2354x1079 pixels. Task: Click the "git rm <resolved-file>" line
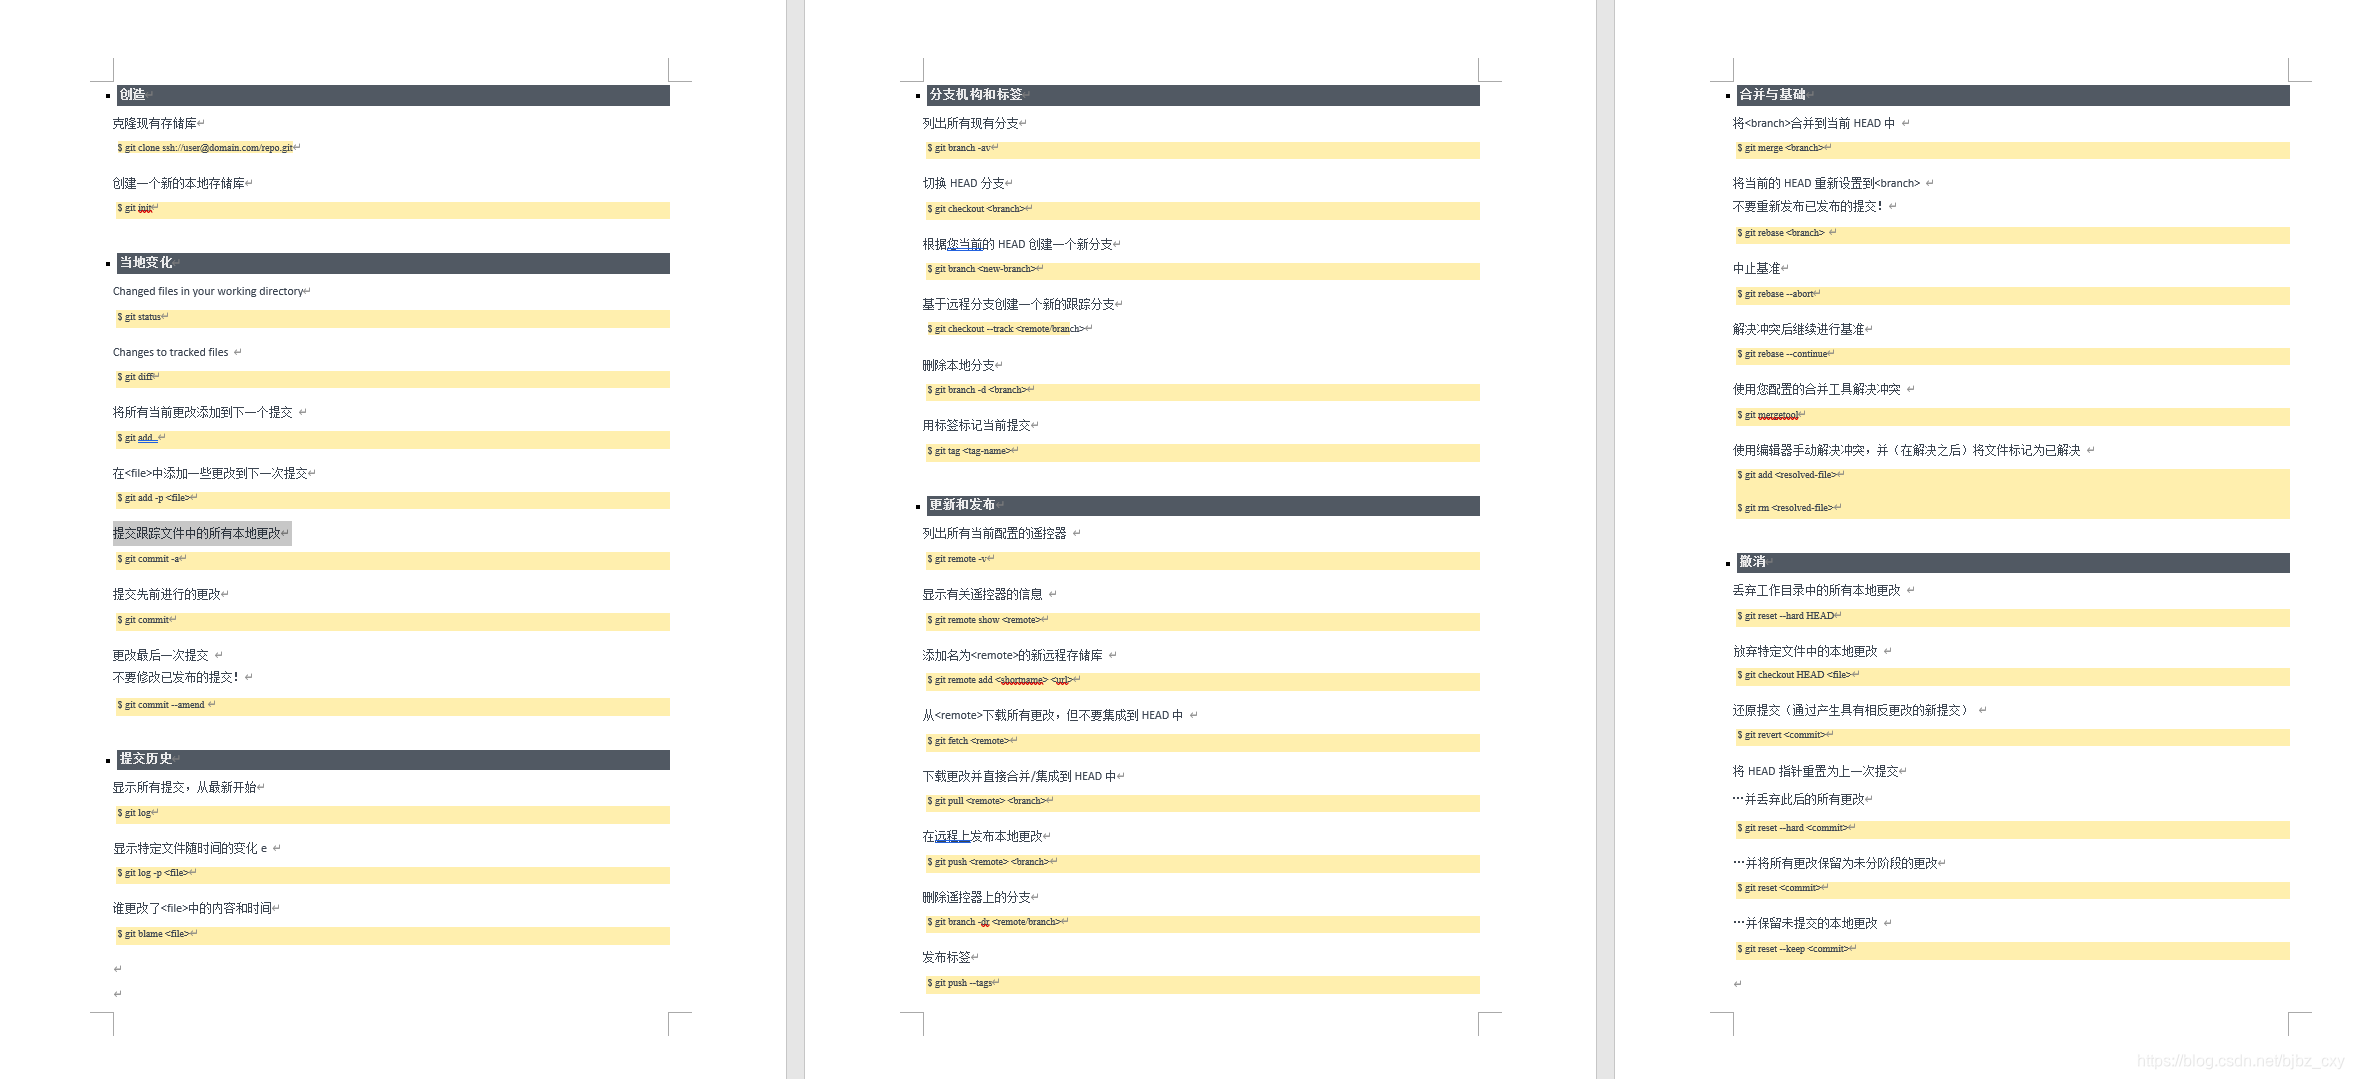coord(1788,509)
